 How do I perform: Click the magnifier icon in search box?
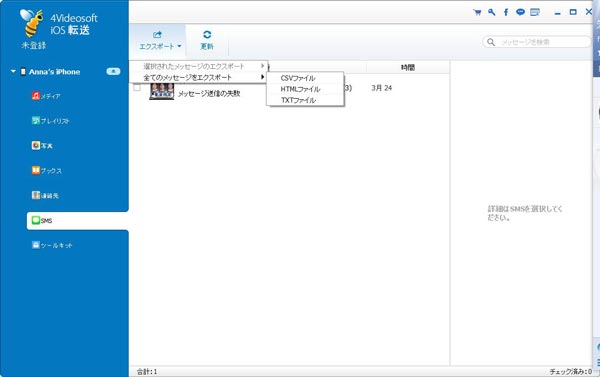coord(491,42)
